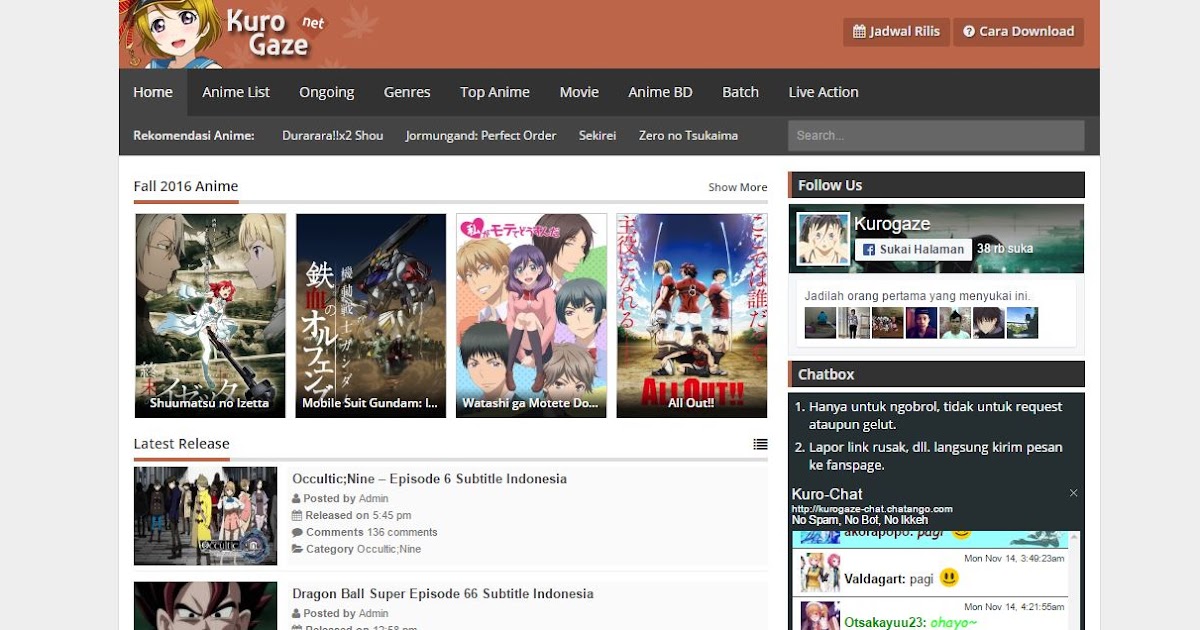Open the Top Anime page
This screenshot has height=630, width=1200.
(x=495, y=92)
